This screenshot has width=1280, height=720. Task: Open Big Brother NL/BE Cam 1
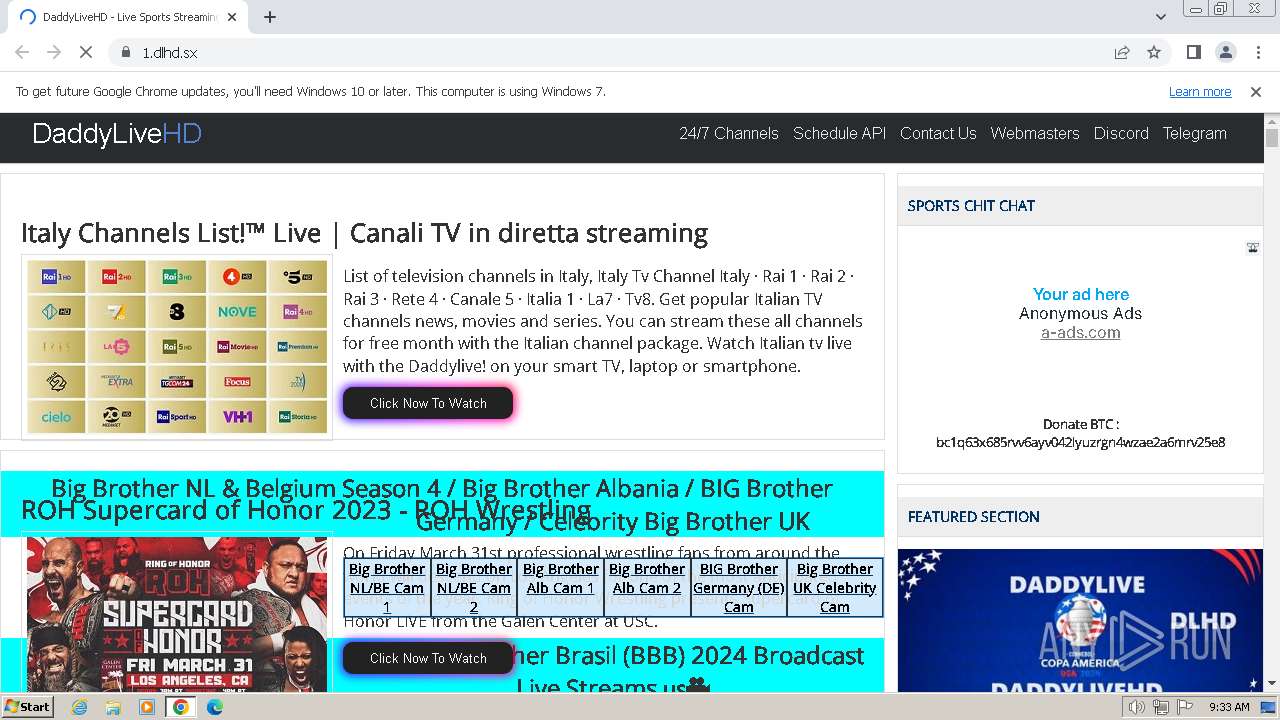tap(387, 588)
